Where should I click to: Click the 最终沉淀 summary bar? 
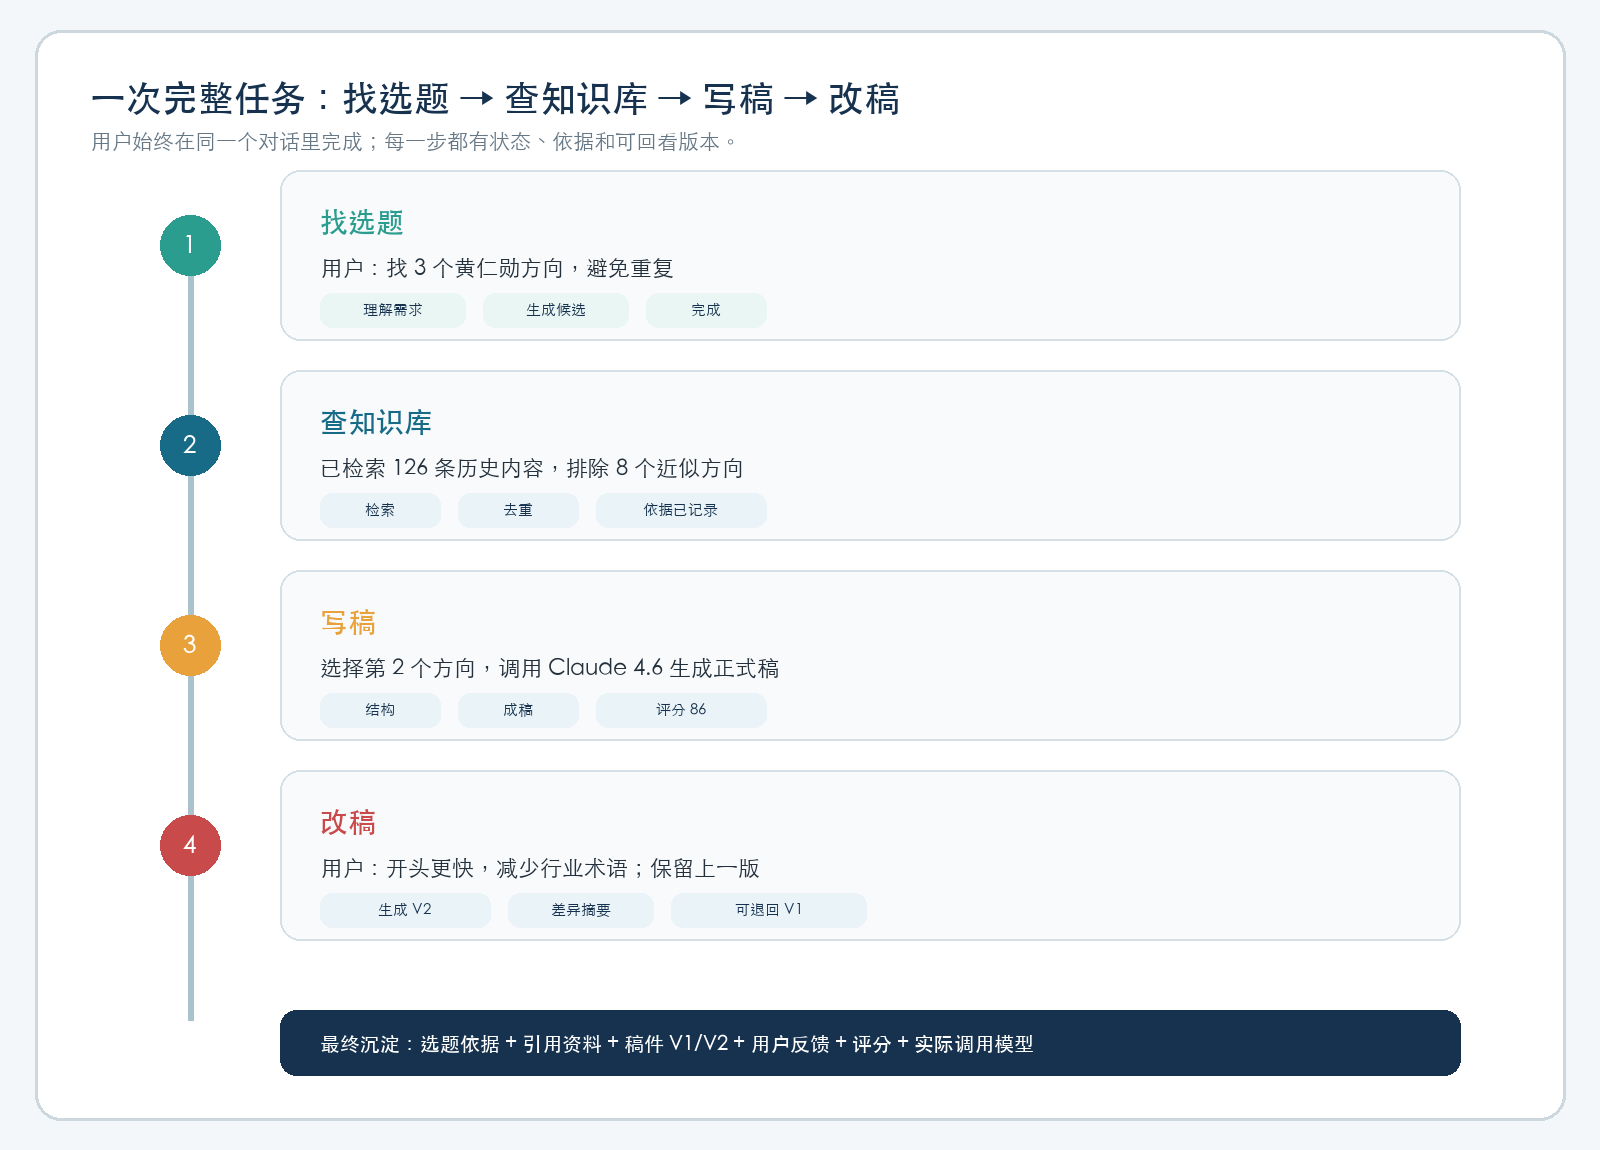(x=870, y=1043)
